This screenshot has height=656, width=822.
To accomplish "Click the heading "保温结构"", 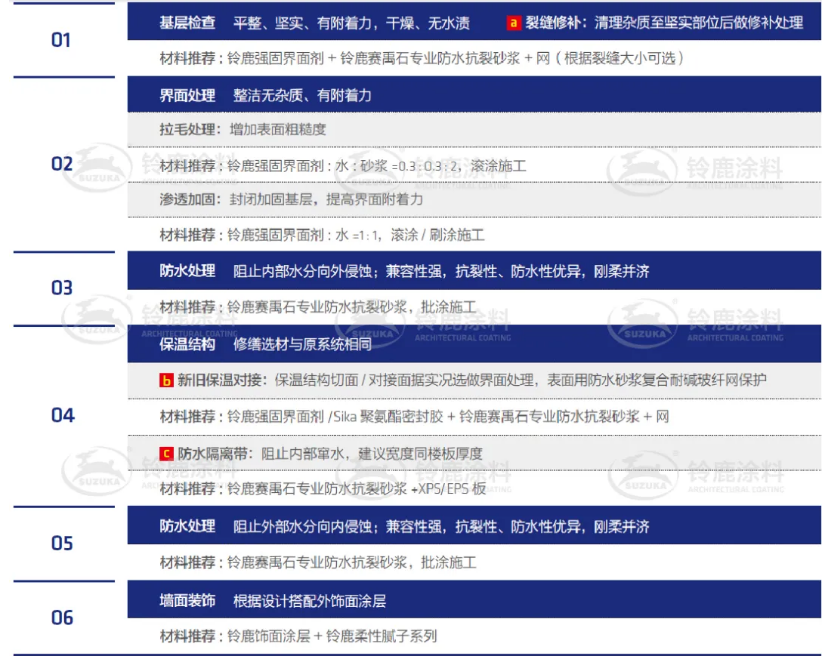I will tap(187, 345).
